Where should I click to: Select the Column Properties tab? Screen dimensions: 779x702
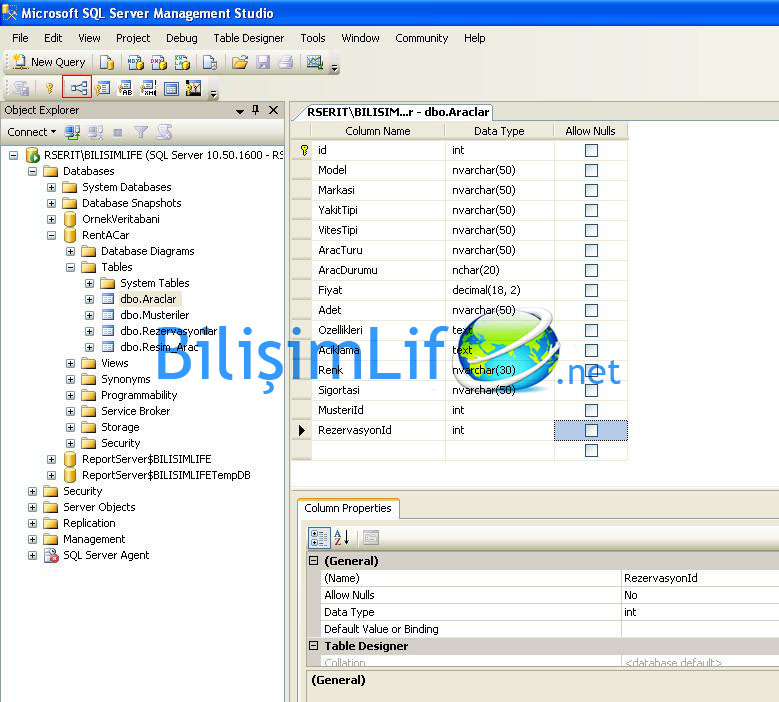pos(348,508)
